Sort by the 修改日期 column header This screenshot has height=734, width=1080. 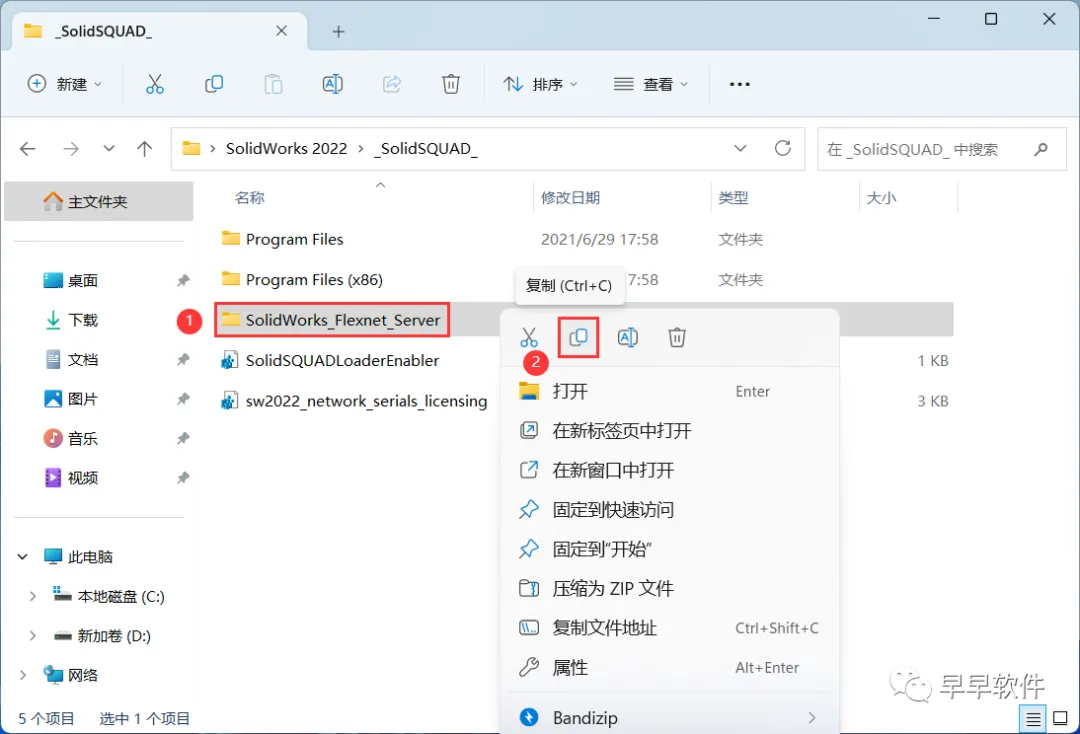point(570,198)
